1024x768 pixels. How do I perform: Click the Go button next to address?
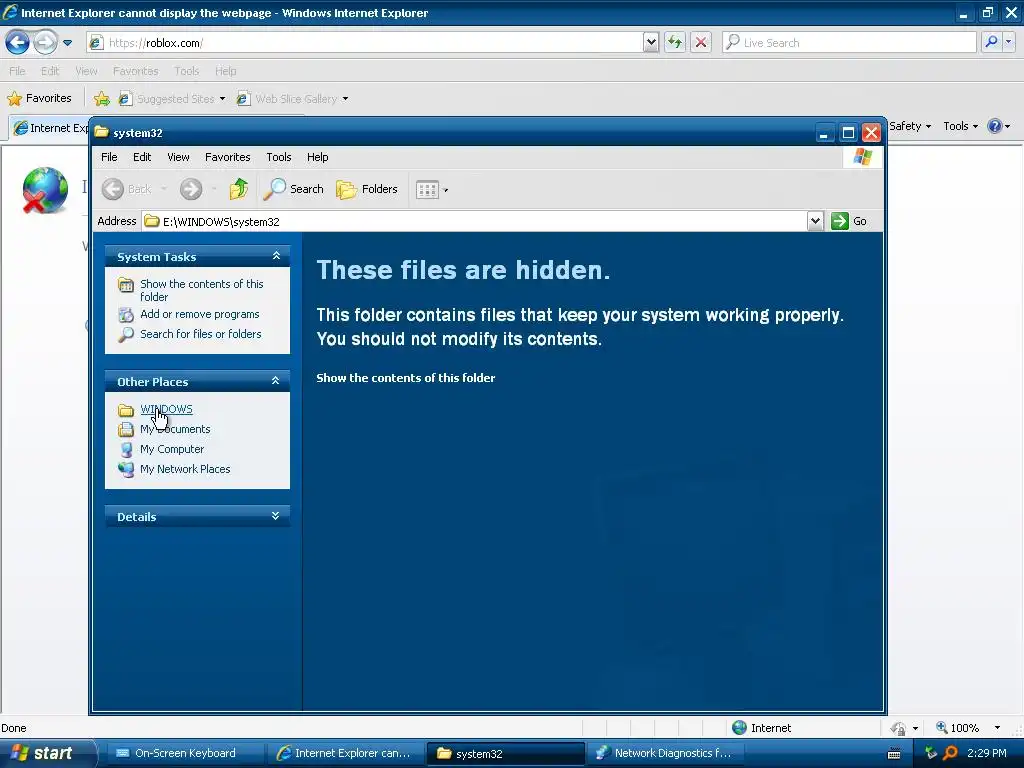(x=849, y=221)
